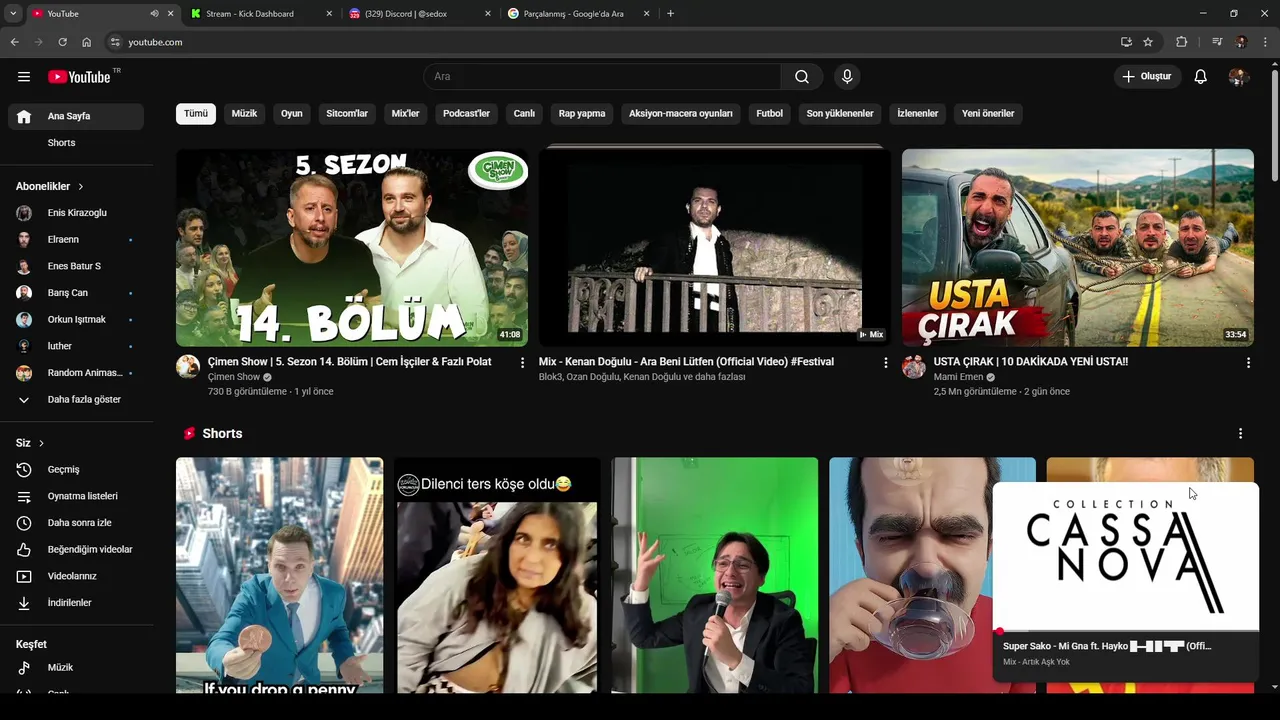
Task: Open Oynatma listeleri playlists icon
Action: 24,496
